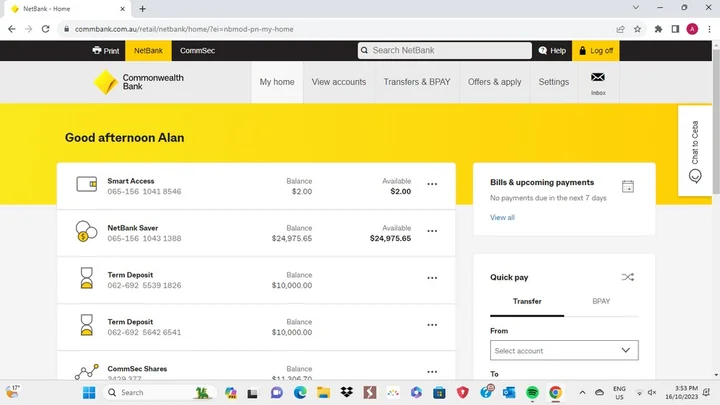Click the page vertical scrollbar
The image size is (720, 405).
[716, 122]
